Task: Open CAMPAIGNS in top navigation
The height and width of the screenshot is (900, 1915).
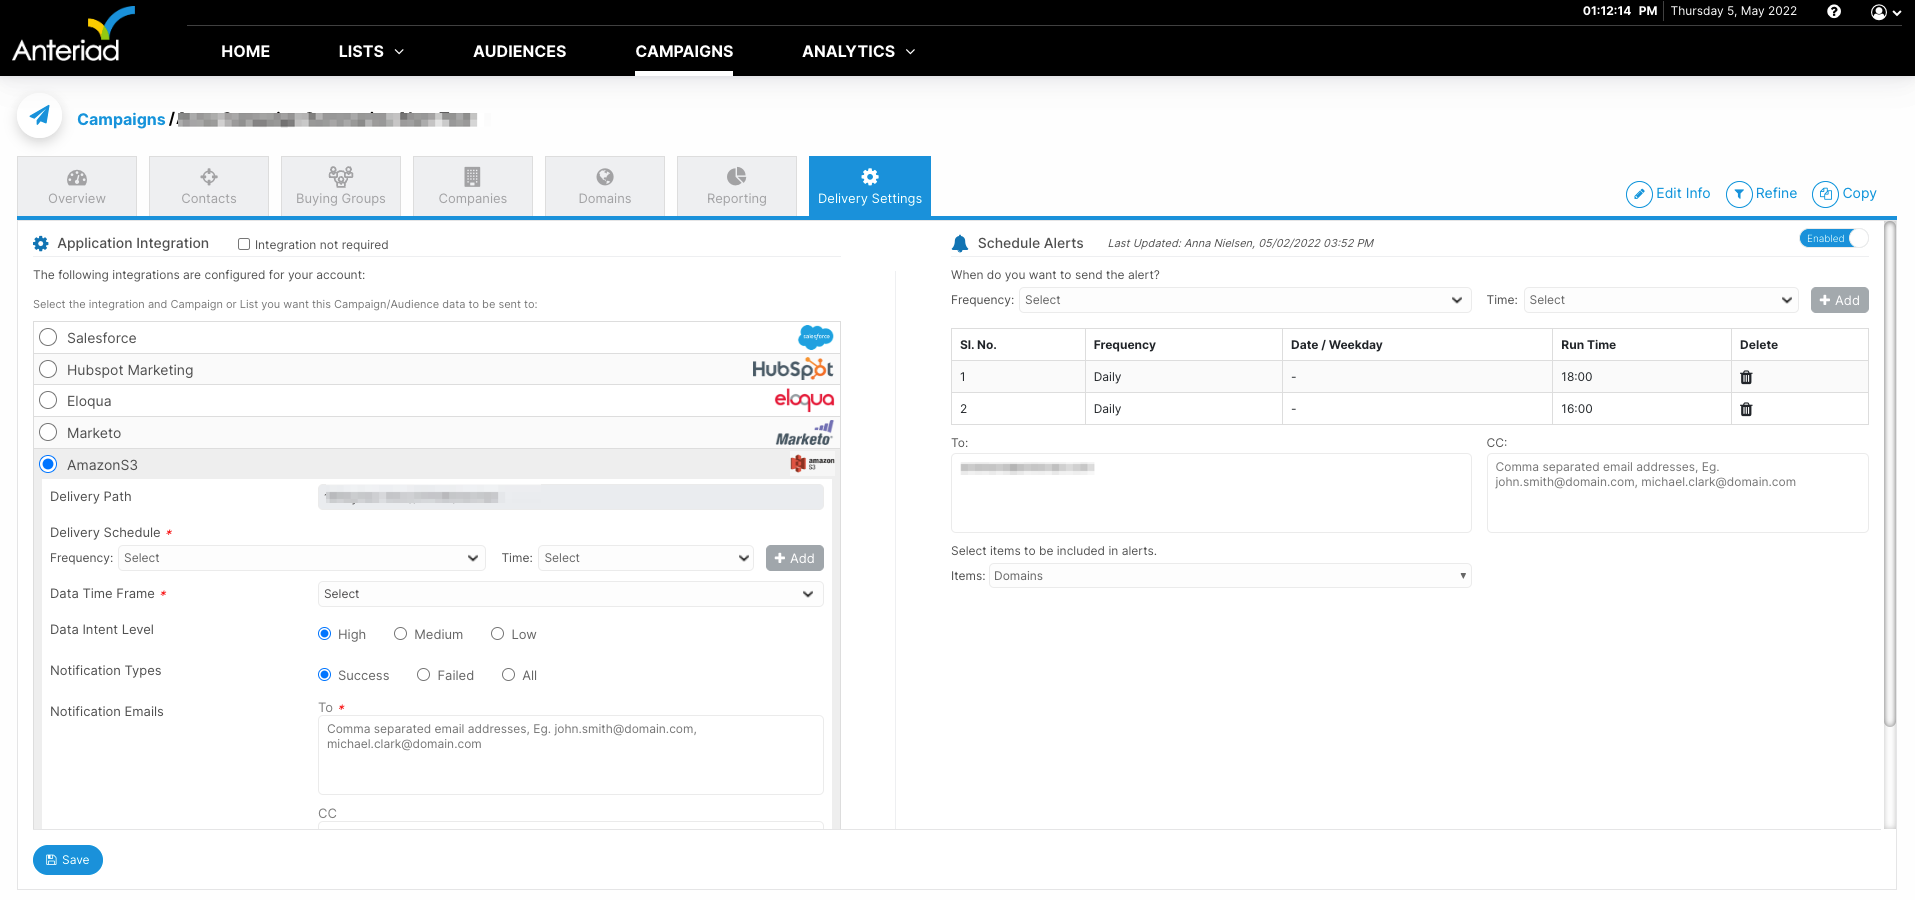Action: point(684,51)
